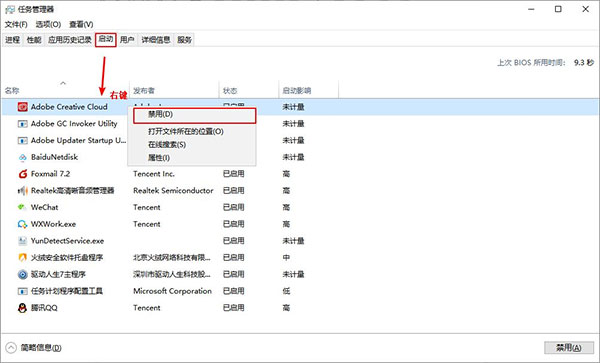
Task: Click the 火绒安全软件托盘程序 icon
Action: point(23,257)
